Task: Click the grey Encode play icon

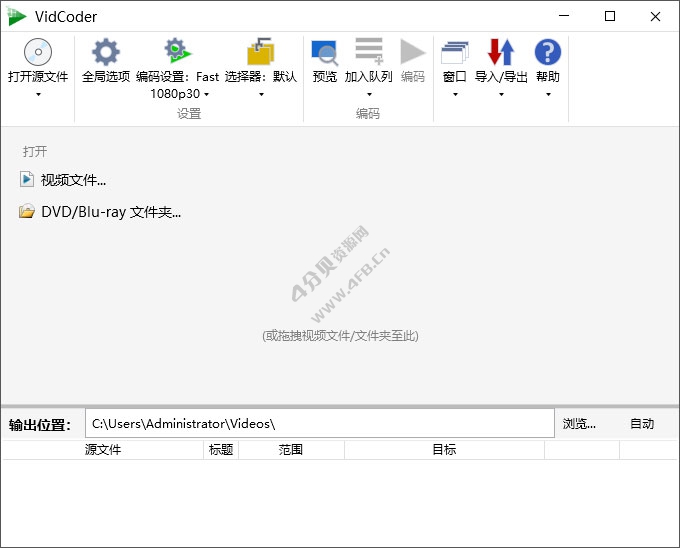Action: tap(412, 52)
